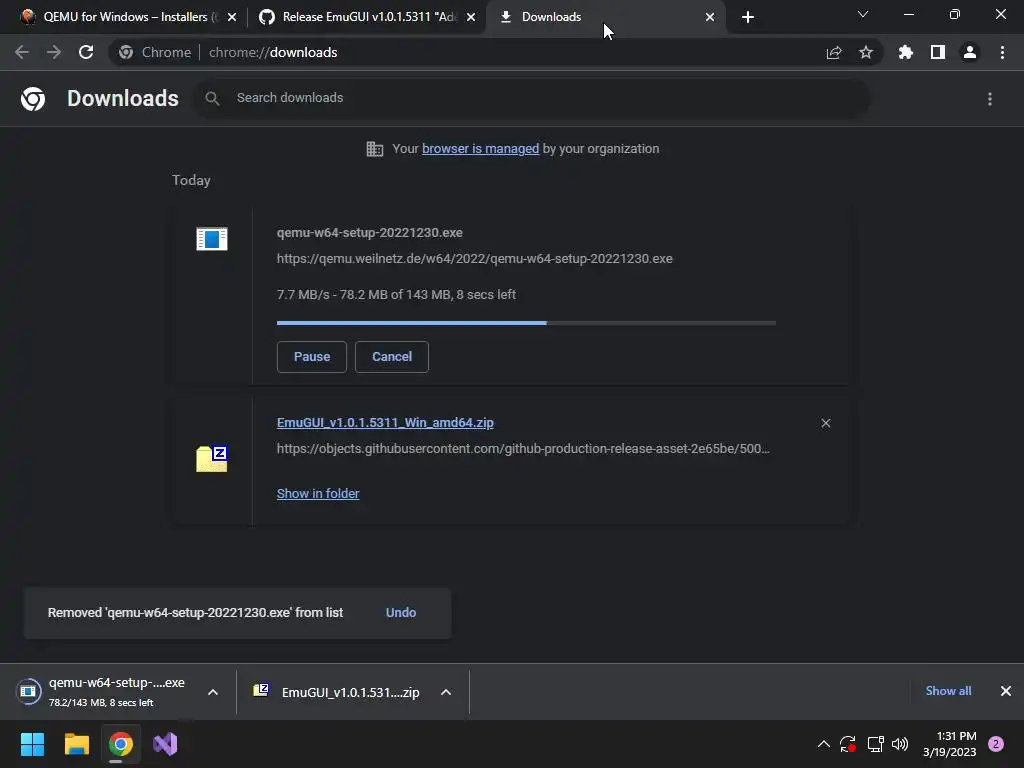Screen dimensions: 1024x768
Task: Open the 'browser is managed' link
Action: [x=481, y=149]
